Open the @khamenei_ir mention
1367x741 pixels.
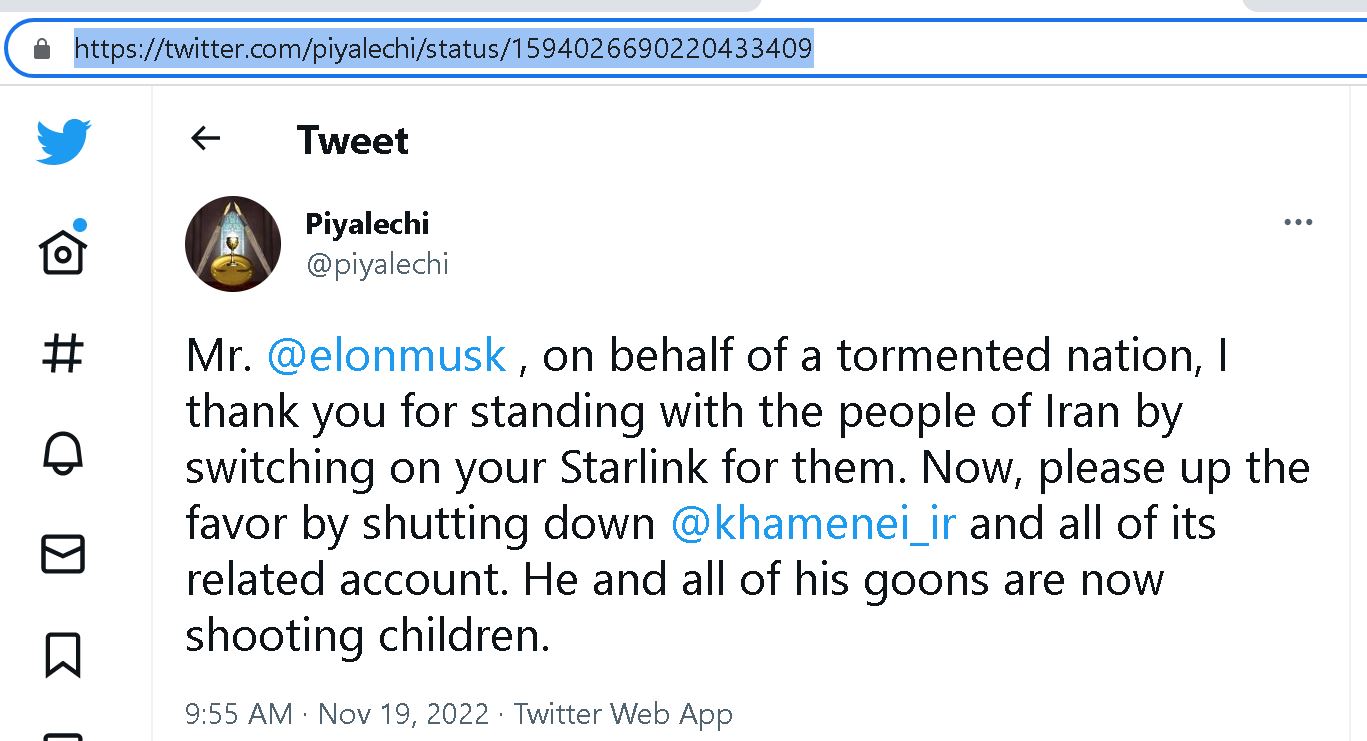[x=813, y=525]
